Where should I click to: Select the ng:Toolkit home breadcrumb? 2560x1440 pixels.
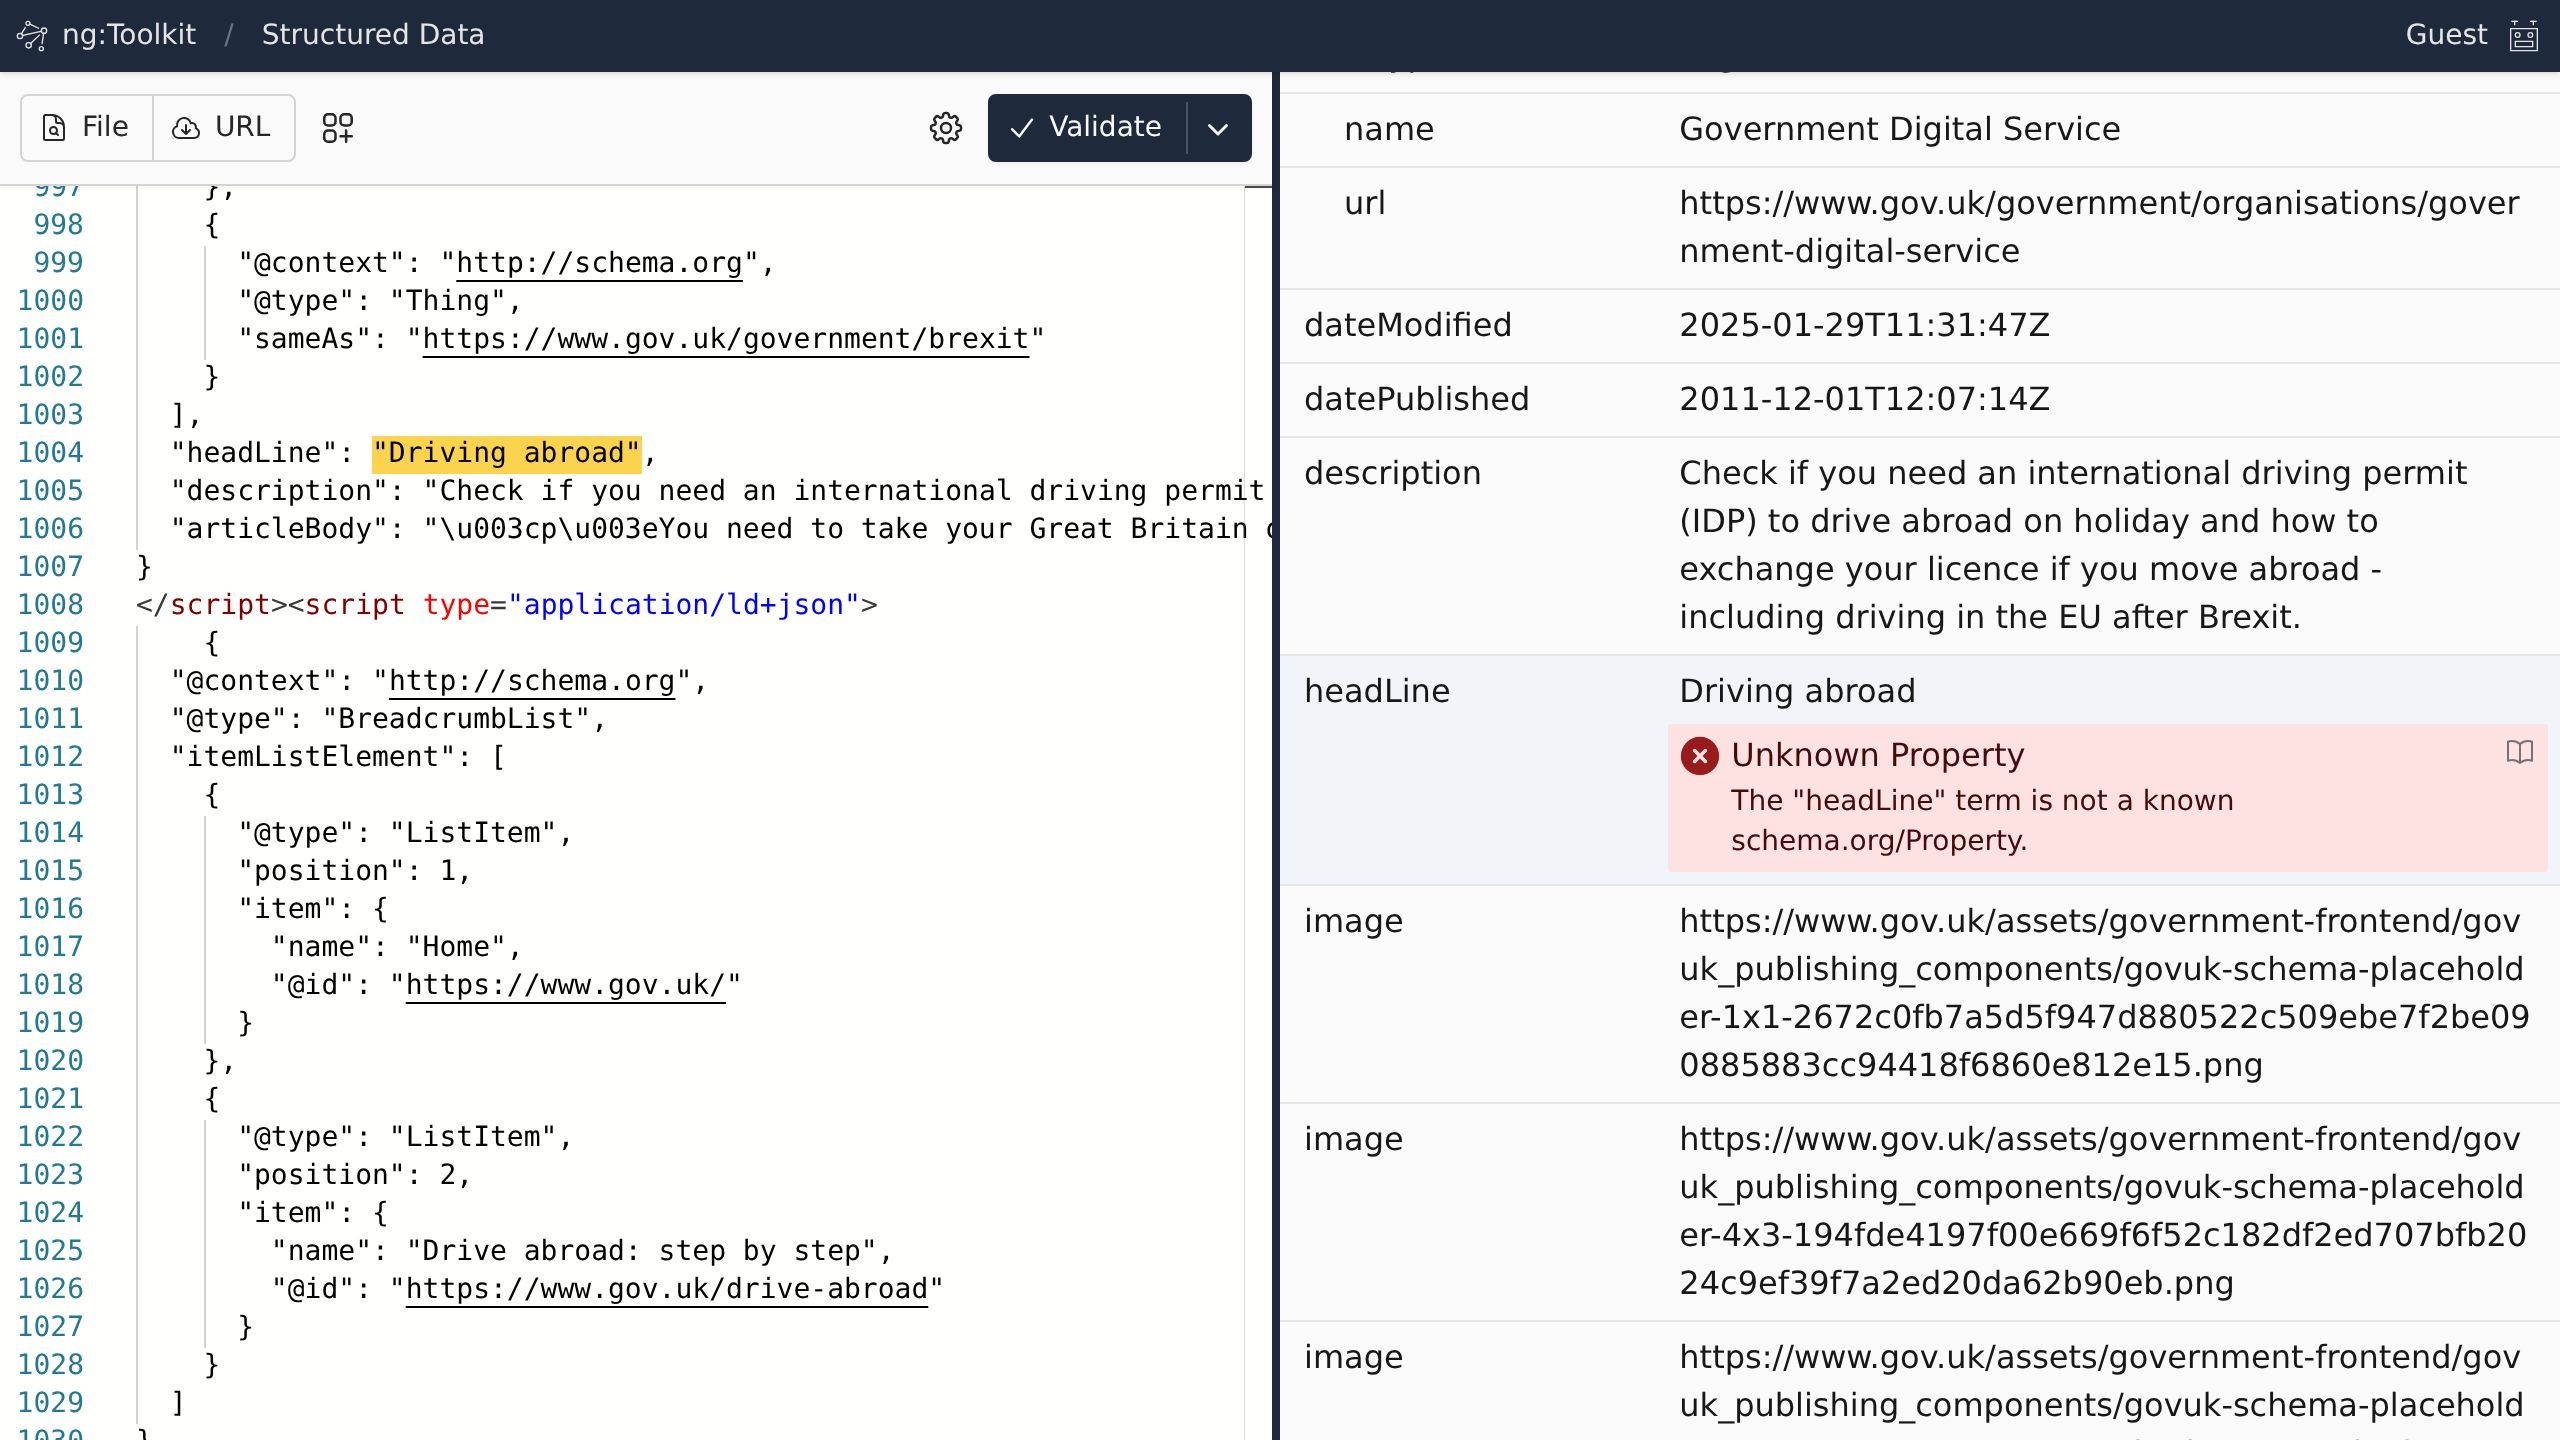point(128,35)
